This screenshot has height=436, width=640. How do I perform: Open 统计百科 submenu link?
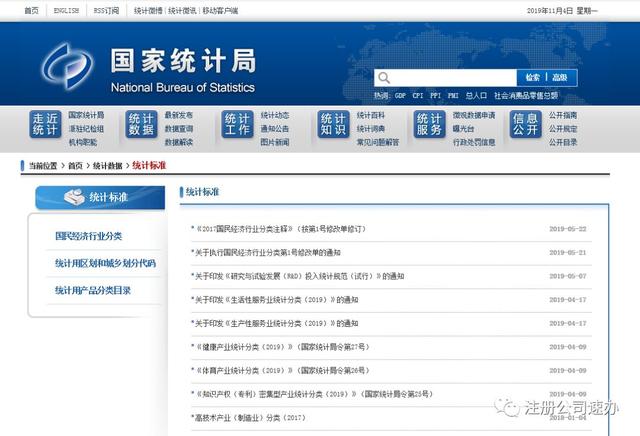[371, 115]
